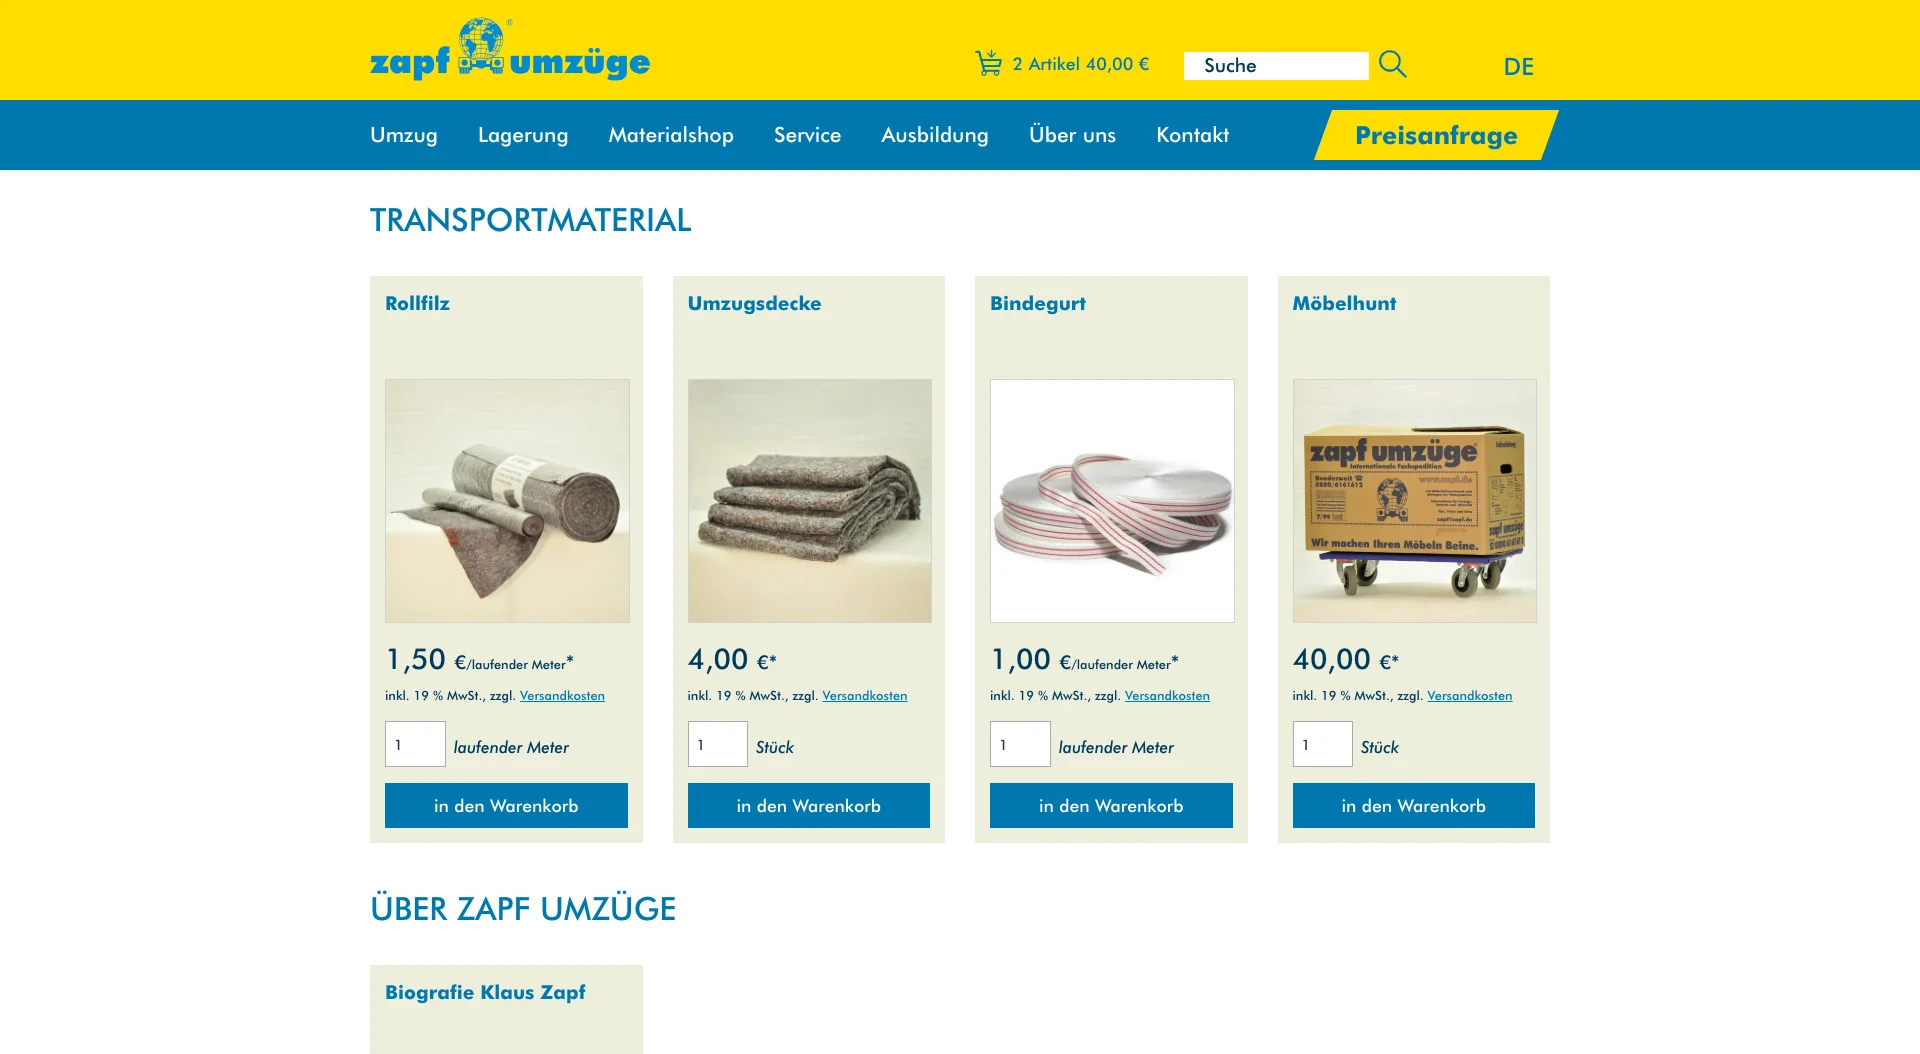The width and height of the screenshot is (1920, 1054).
Task: Open the DE language selector
Action: click(1518, 67)
